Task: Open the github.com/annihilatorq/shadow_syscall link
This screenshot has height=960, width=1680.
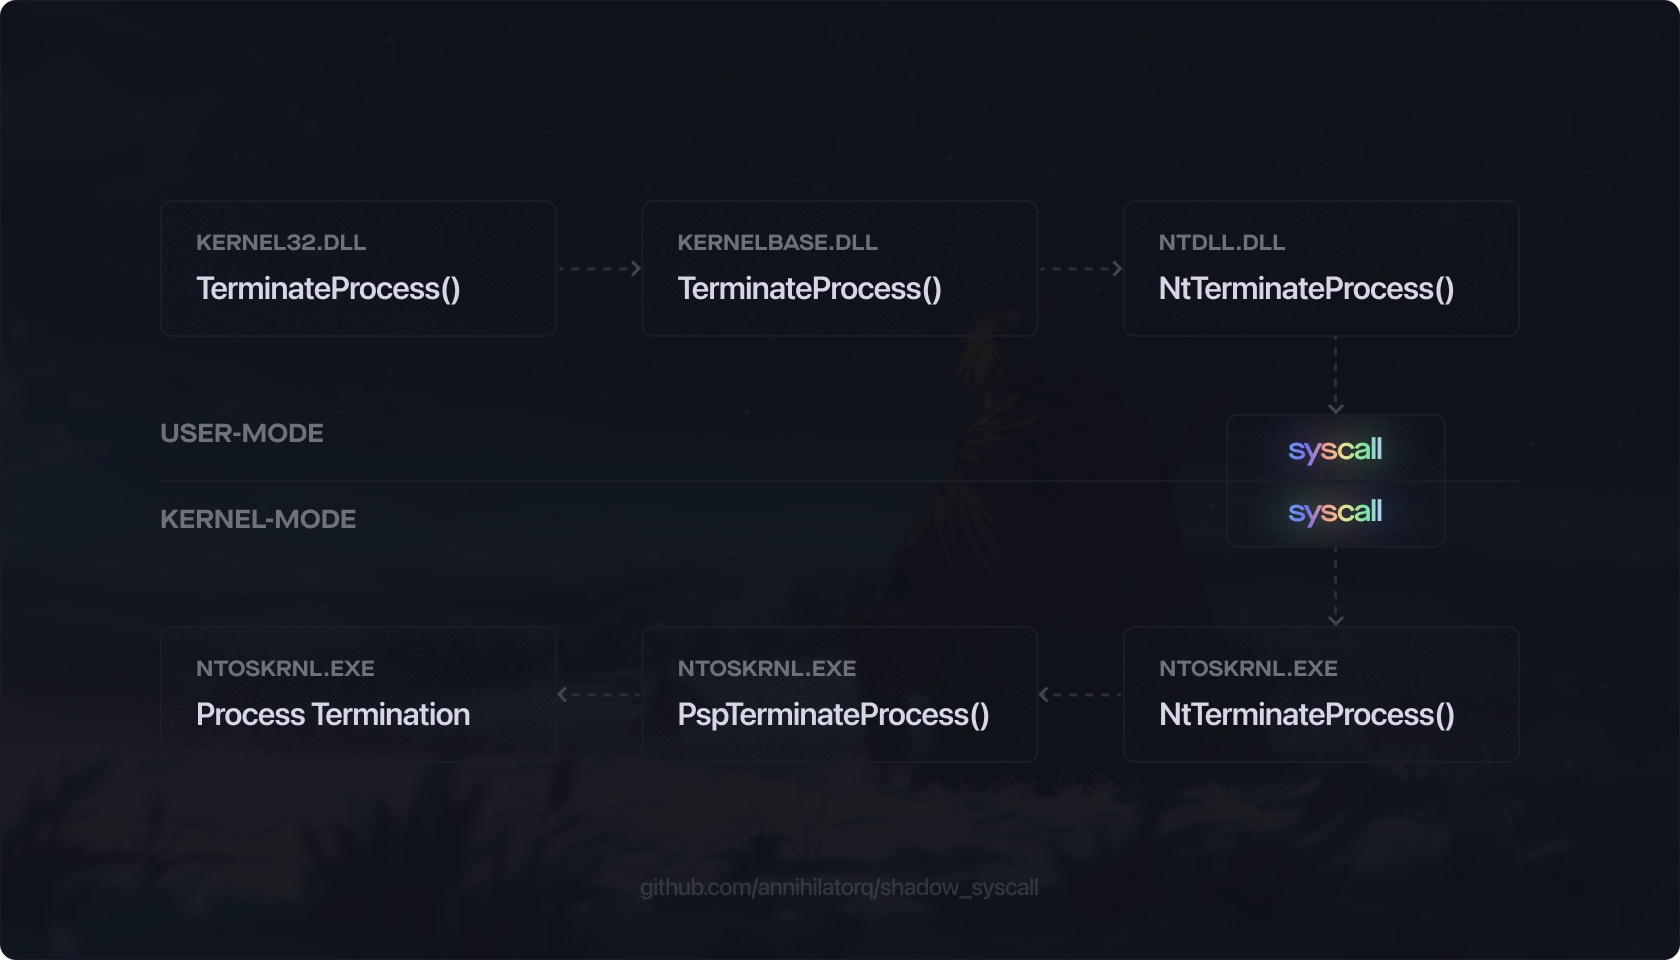Action: pyautogui.click(x=839, y=887)
